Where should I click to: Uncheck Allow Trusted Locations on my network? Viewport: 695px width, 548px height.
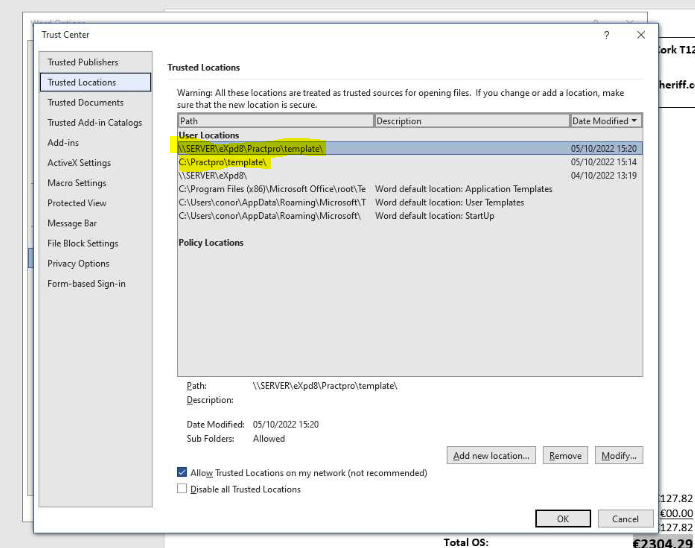tap(182, 472)
